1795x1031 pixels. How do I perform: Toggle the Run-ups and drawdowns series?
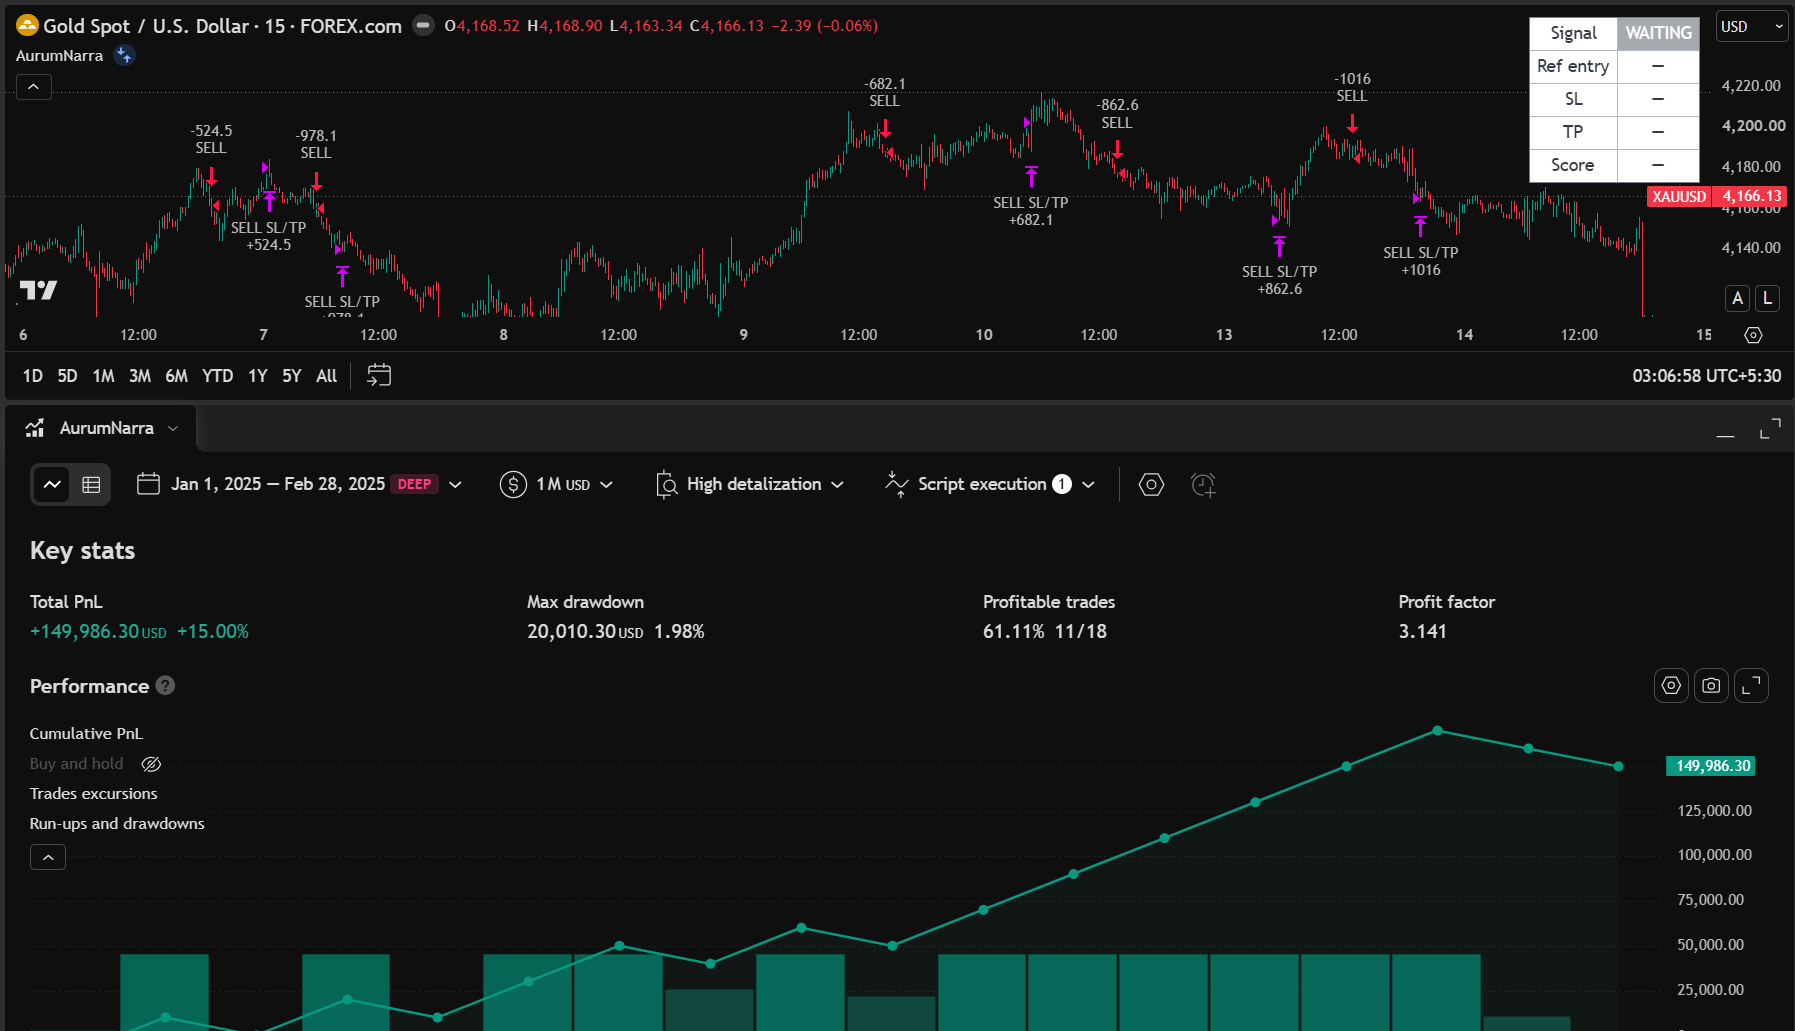pyautogui.click(x=117, y=823)
